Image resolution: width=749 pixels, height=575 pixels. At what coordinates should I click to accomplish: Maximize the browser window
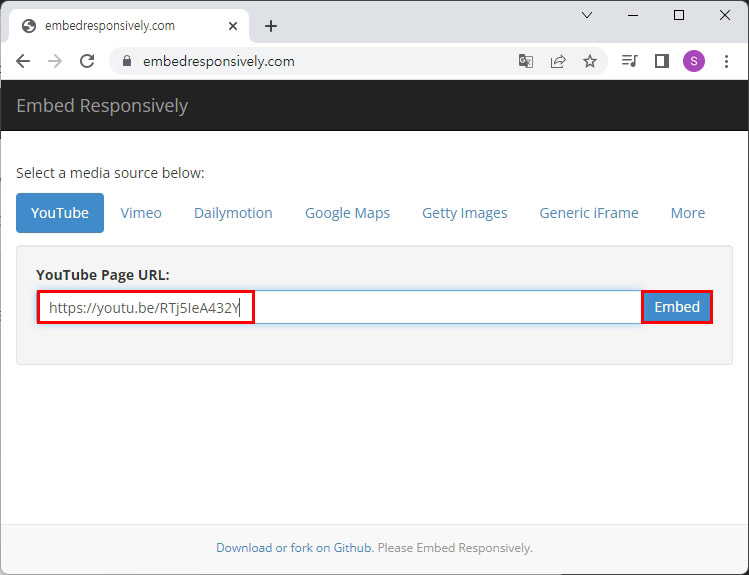tap(679, 15)
